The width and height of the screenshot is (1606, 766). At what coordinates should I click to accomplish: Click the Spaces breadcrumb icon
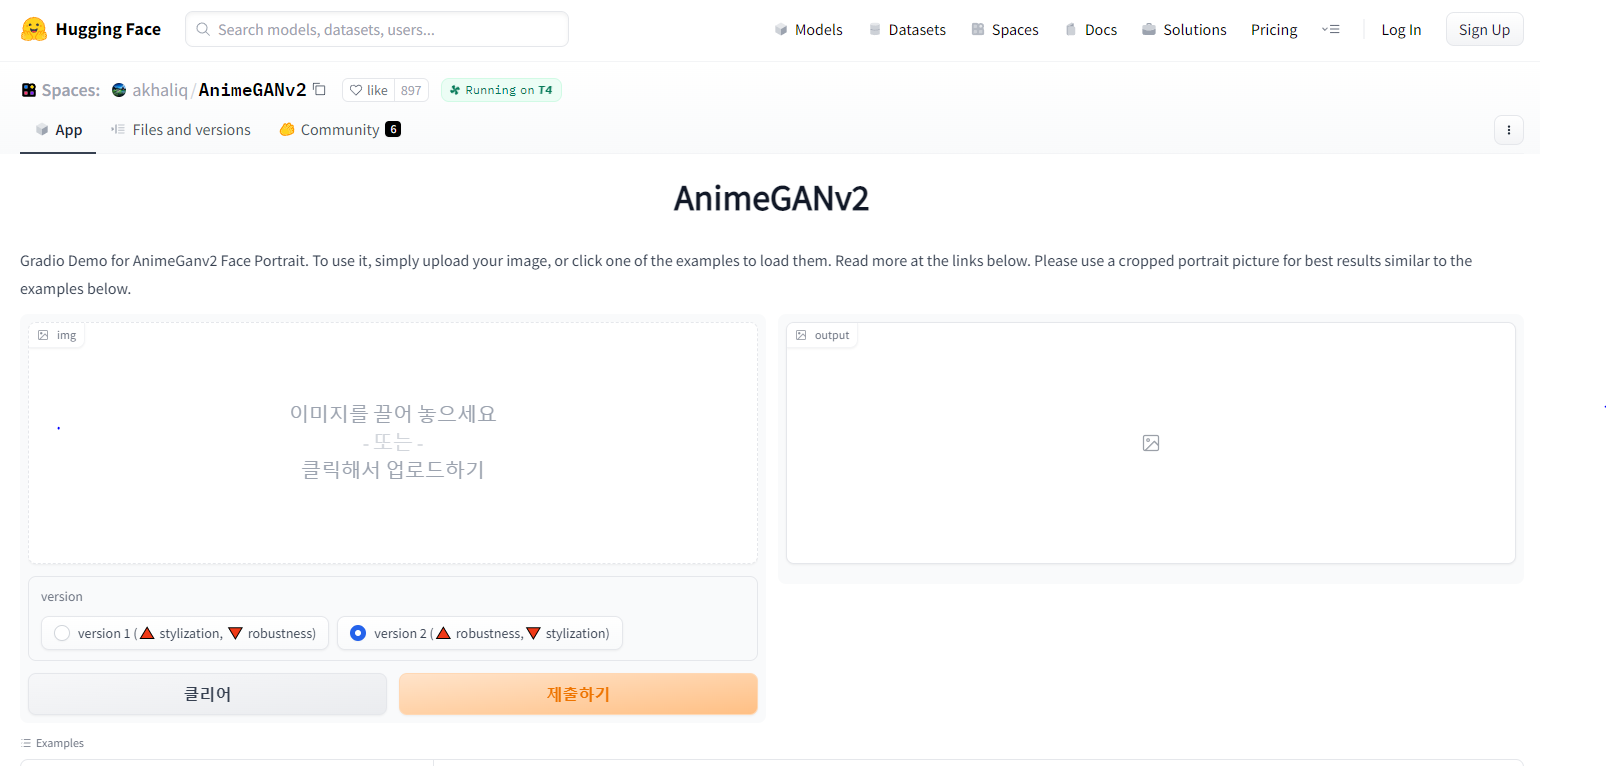[x=29, y=90]
